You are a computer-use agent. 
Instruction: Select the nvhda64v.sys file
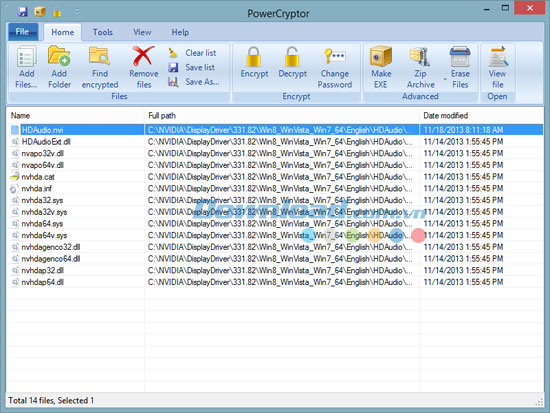(44, 235)
